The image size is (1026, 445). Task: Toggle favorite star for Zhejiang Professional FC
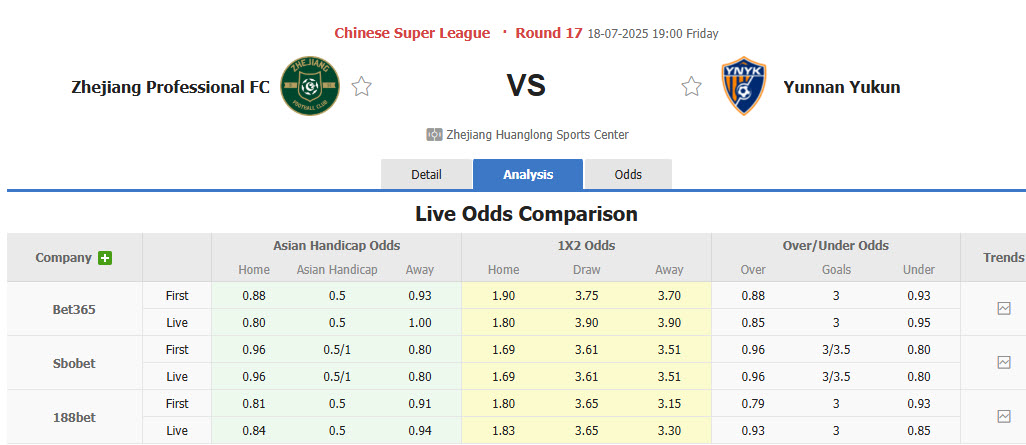click(362, 87)
